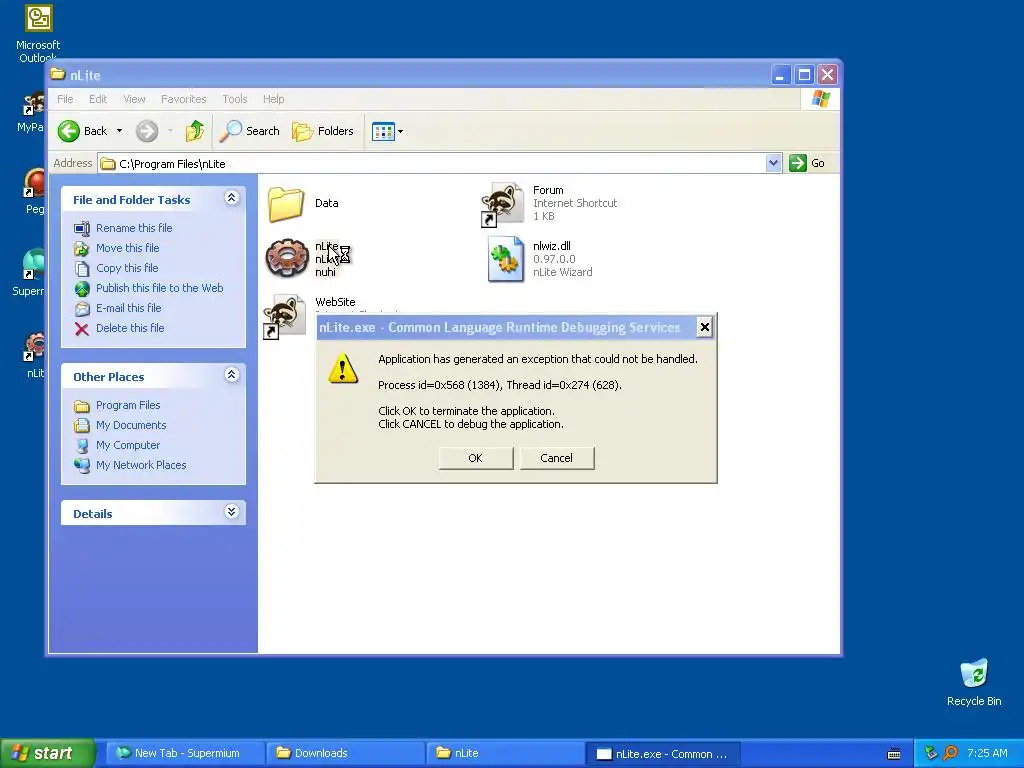1024x768 pixels.
Task: Switch to New Tab - Supermium taskbar button
Action: (x=186, y=753)
